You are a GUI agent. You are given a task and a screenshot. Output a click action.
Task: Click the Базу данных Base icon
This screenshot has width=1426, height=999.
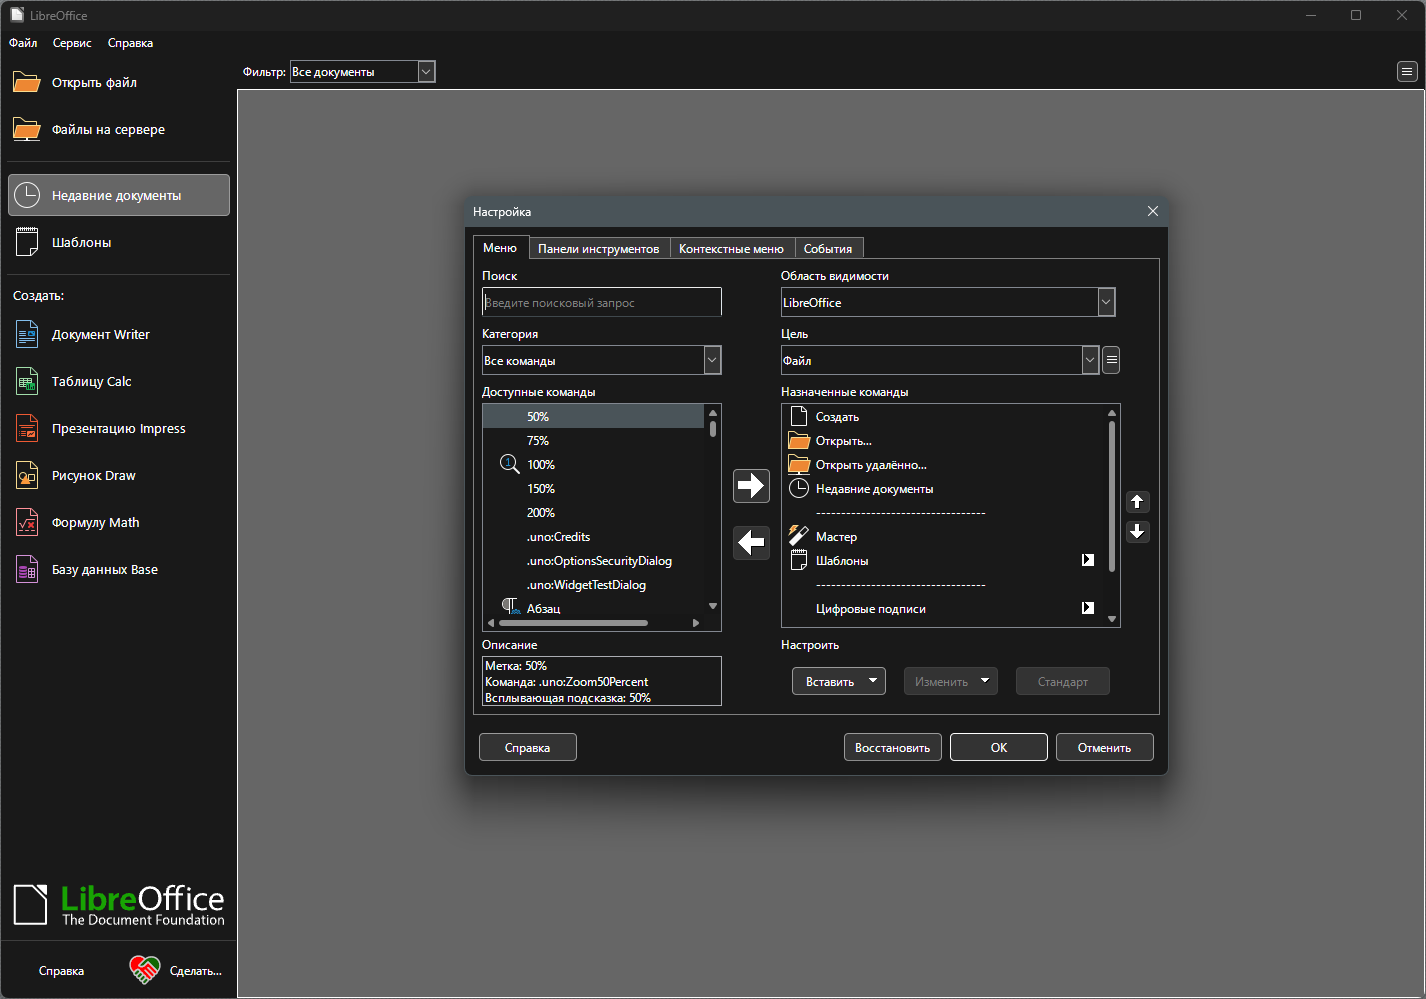[27, 569]
